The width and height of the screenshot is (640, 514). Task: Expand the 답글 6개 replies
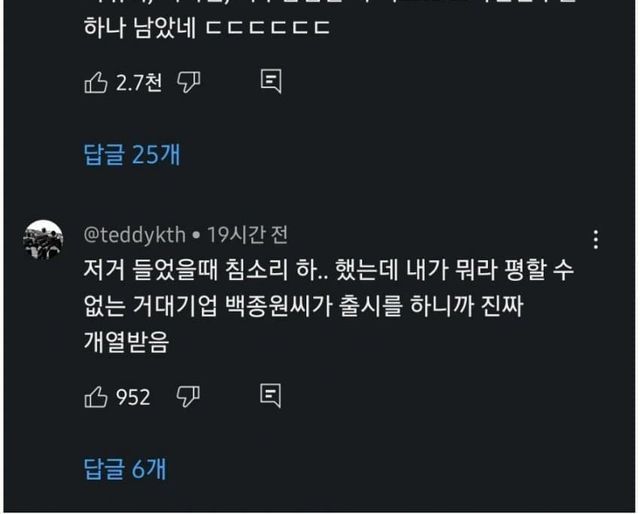[x=125, y=469]
